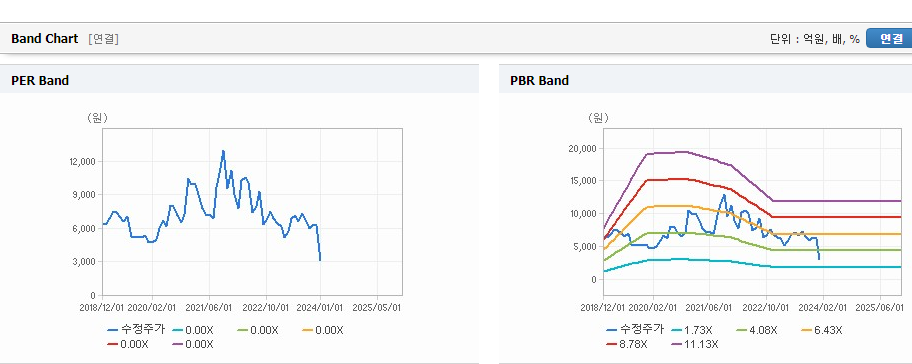Click the [연결] label beside Band Chart
Image resolution: width=912 pixels, height=364 pixels.
[104, 39]
